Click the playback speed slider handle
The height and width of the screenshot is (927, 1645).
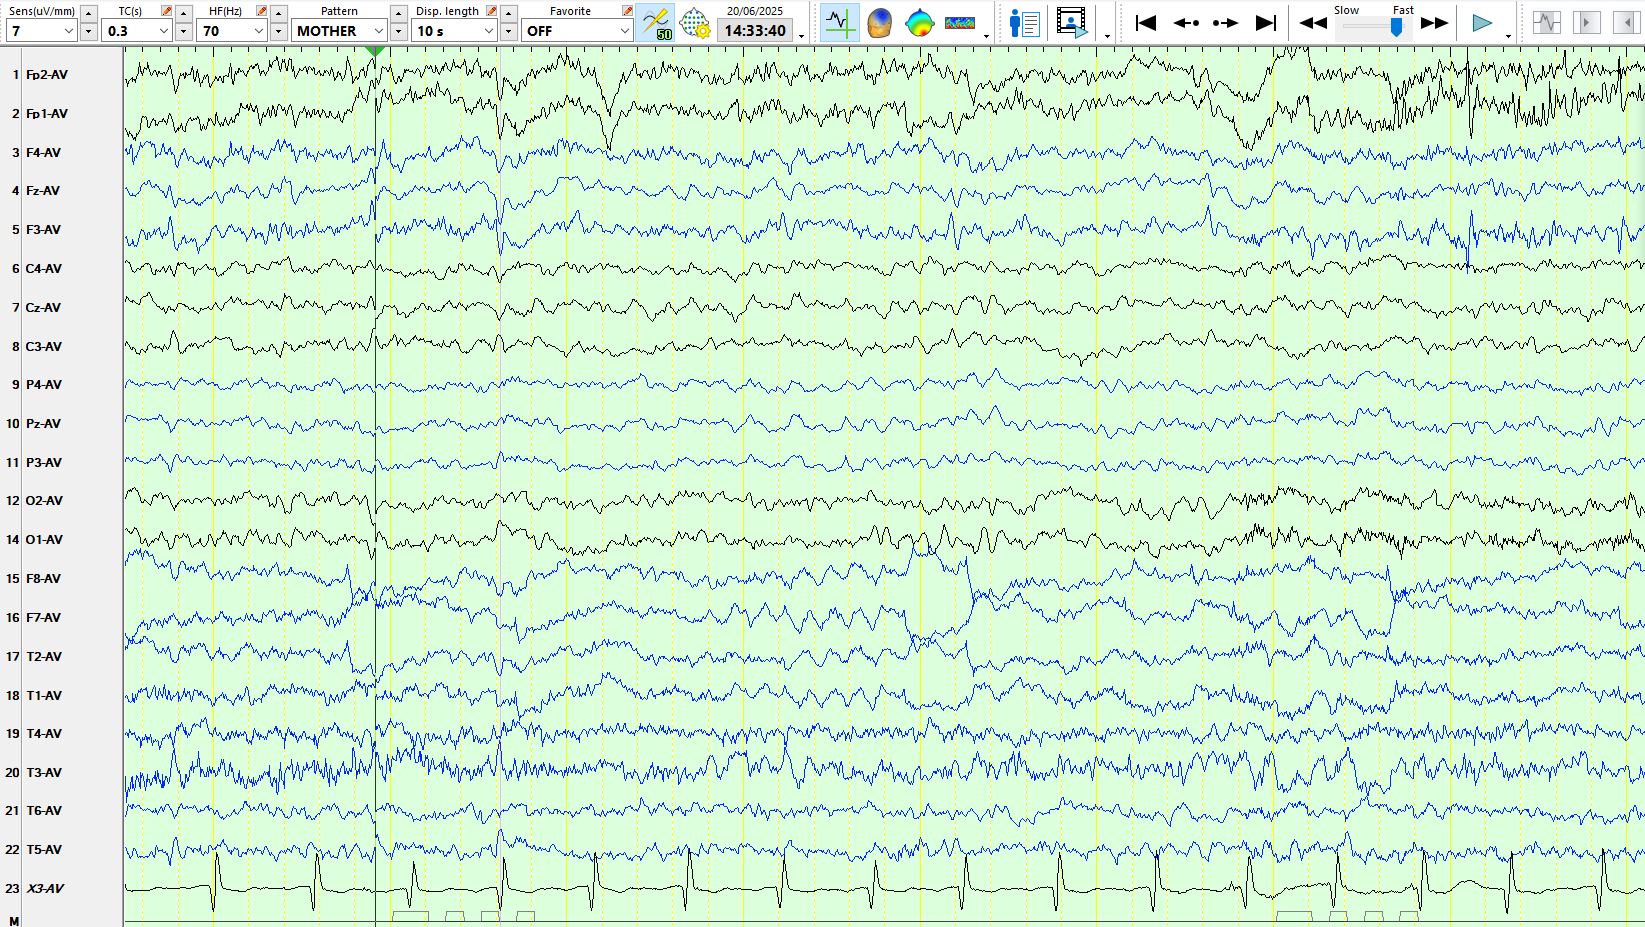click(1397, 27)
